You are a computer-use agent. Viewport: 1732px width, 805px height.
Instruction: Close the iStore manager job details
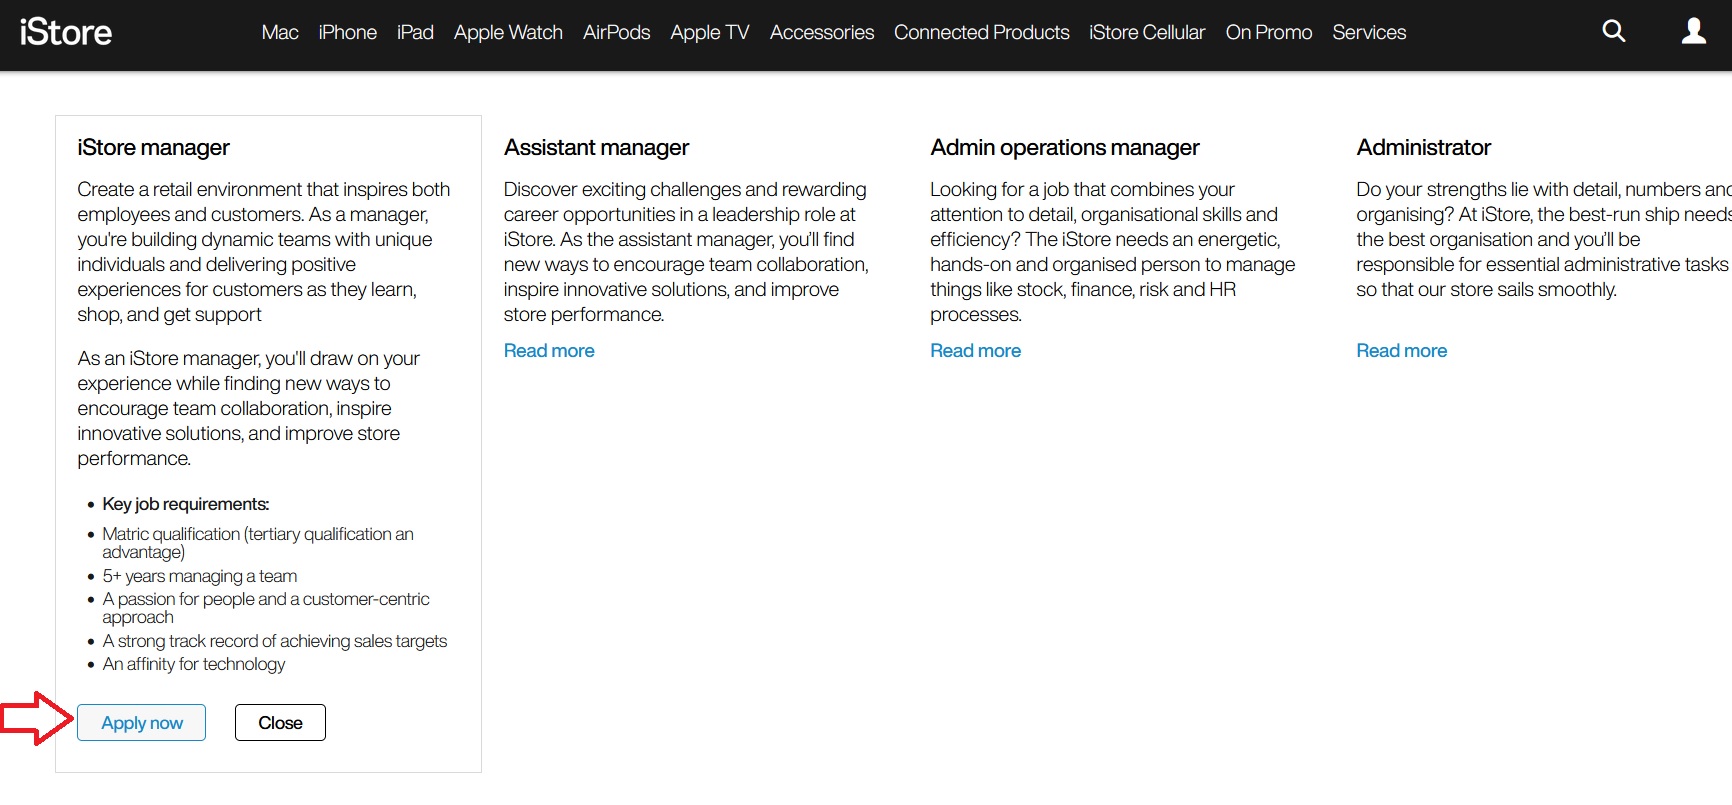pos(280,723)
